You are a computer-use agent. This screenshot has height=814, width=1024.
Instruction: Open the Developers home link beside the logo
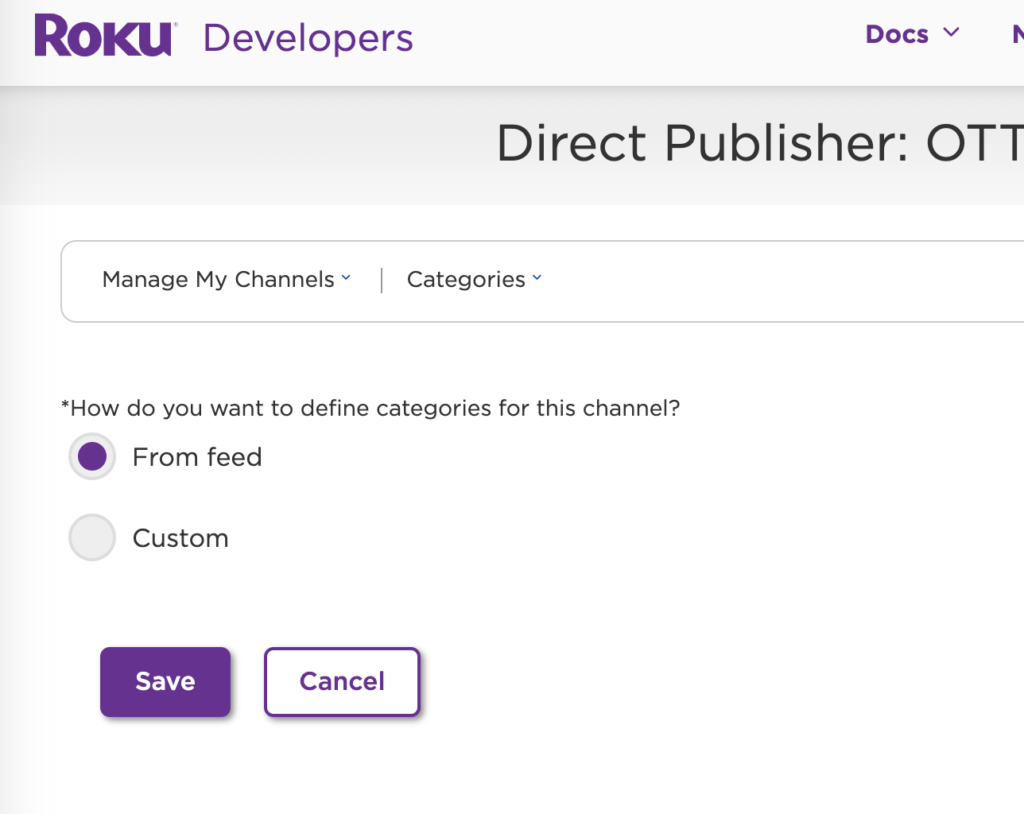pyautogui.click(x=308, y=39)
